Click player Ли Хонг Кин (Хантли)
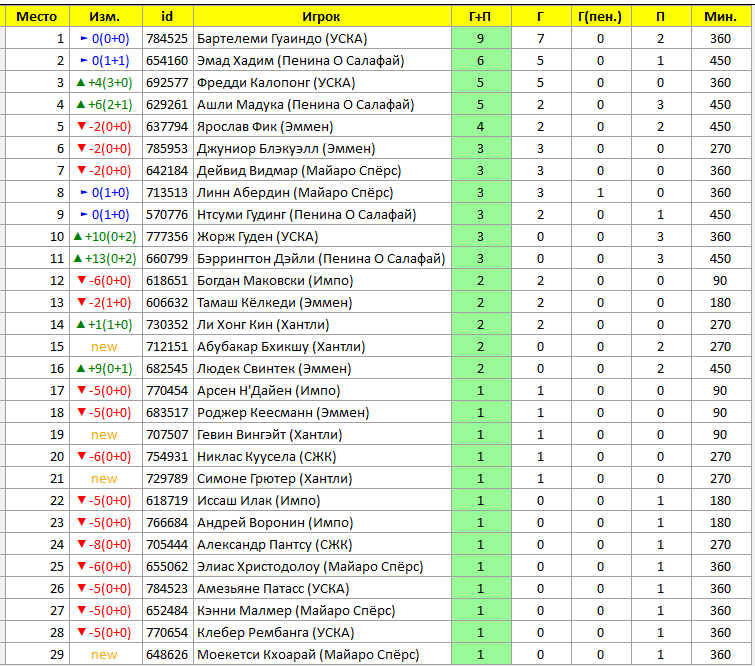755x666 pixels. pyautogui.click(x=263, y=325)
